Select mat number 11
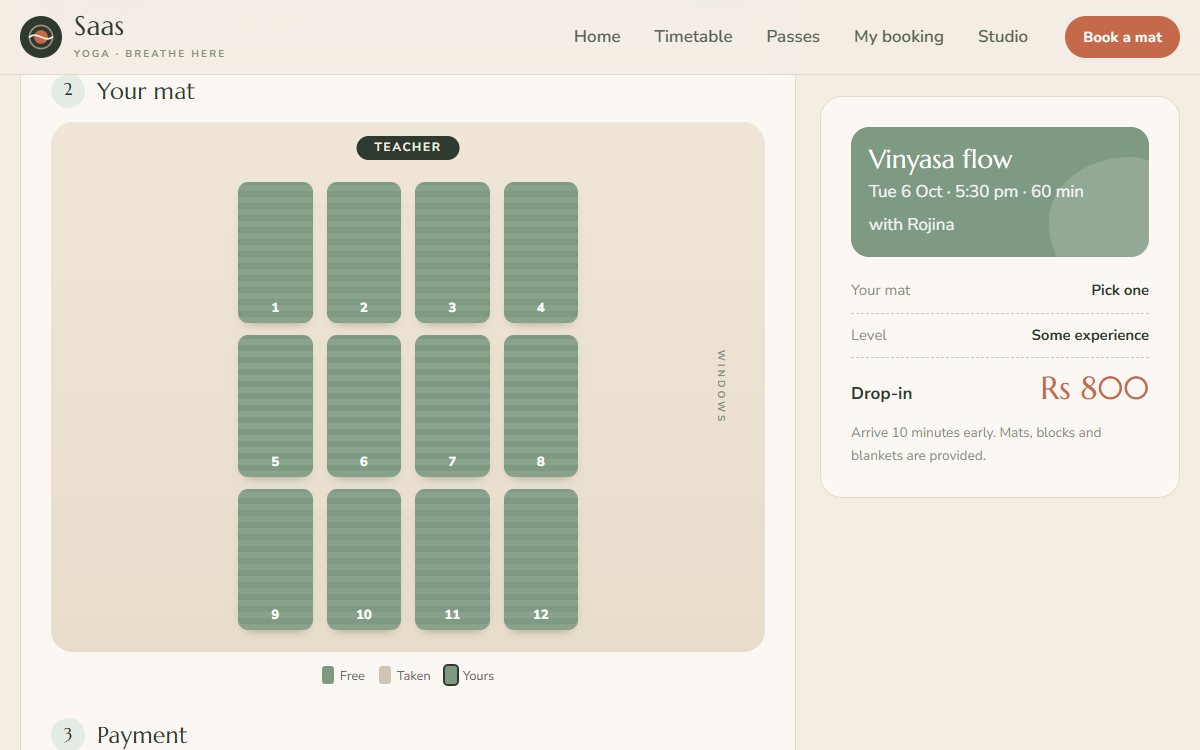Viewport: 1200px width, 750px height. pos(452,559)
